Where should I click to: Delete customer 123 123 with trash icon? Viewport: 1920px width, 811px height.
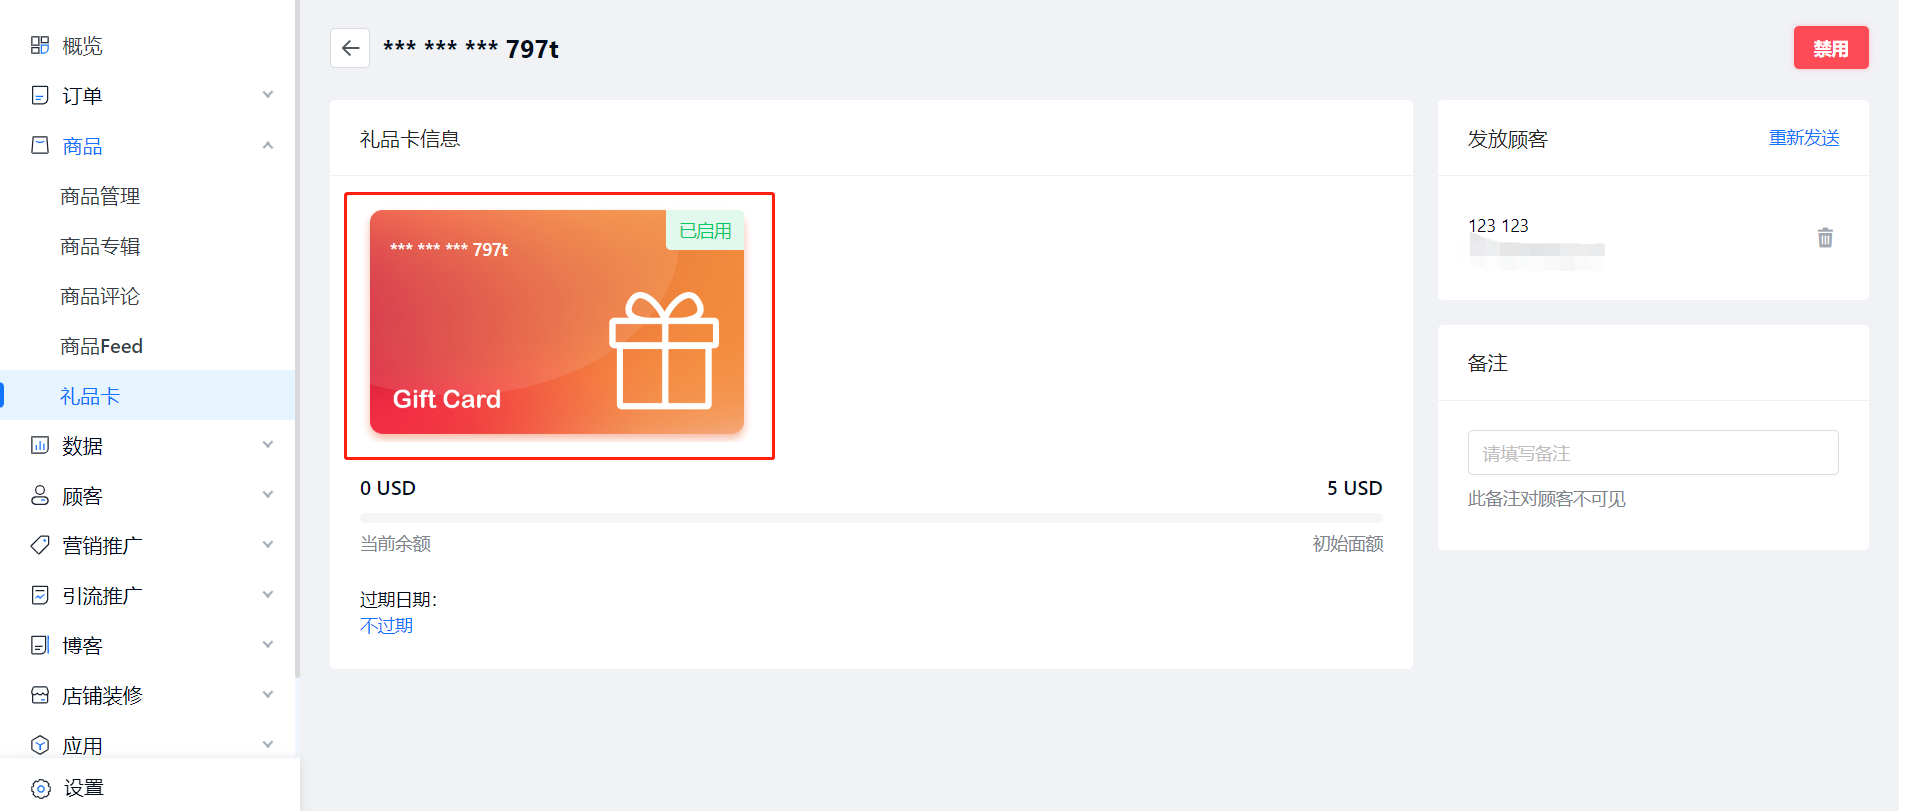click(1825, 238)
